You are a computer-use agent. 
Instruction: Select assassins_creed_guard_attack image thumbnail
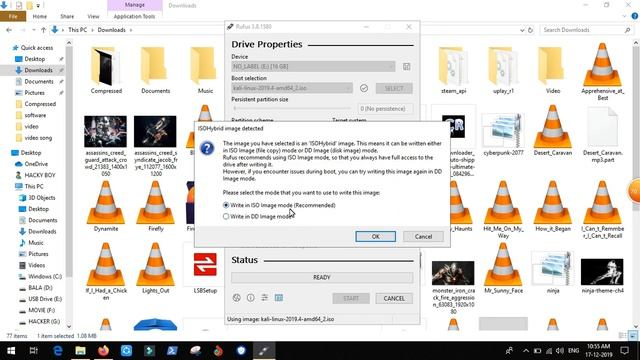pos(105,131)
